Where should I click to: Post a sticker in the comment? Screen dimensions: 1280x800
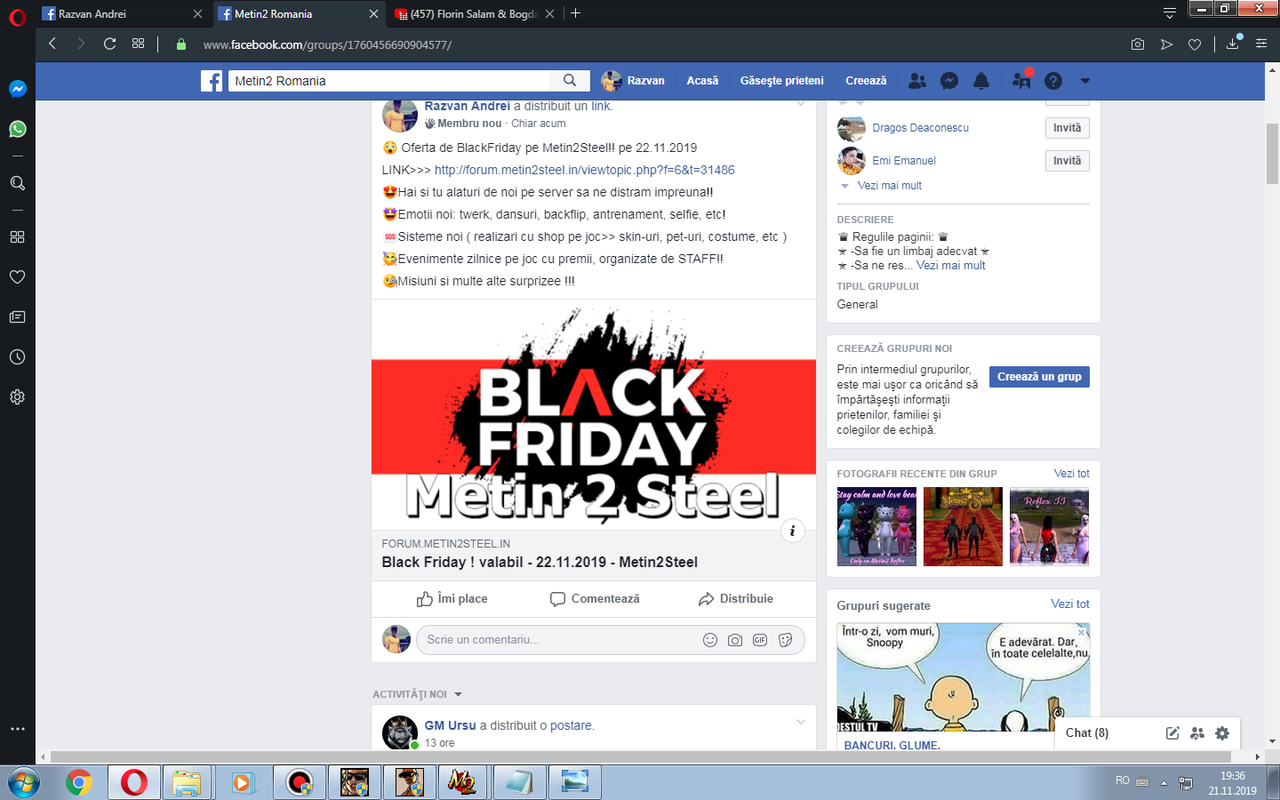[785, 640]
